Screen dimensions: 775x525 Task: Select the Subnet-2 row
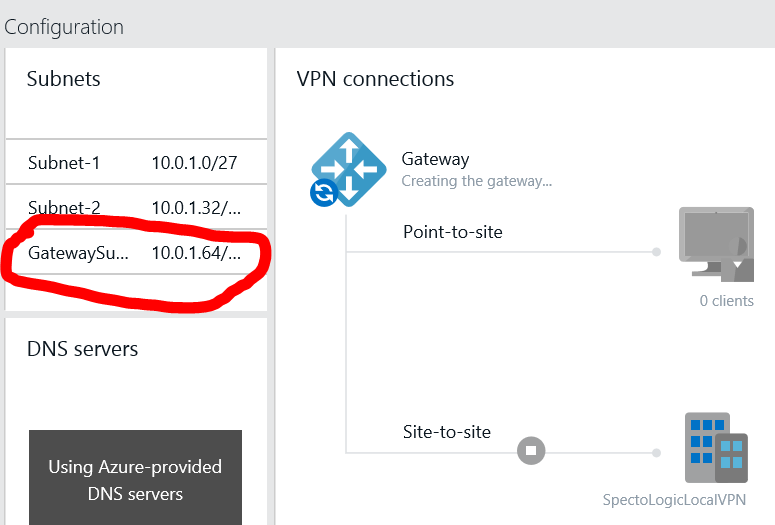coord(135,208)
